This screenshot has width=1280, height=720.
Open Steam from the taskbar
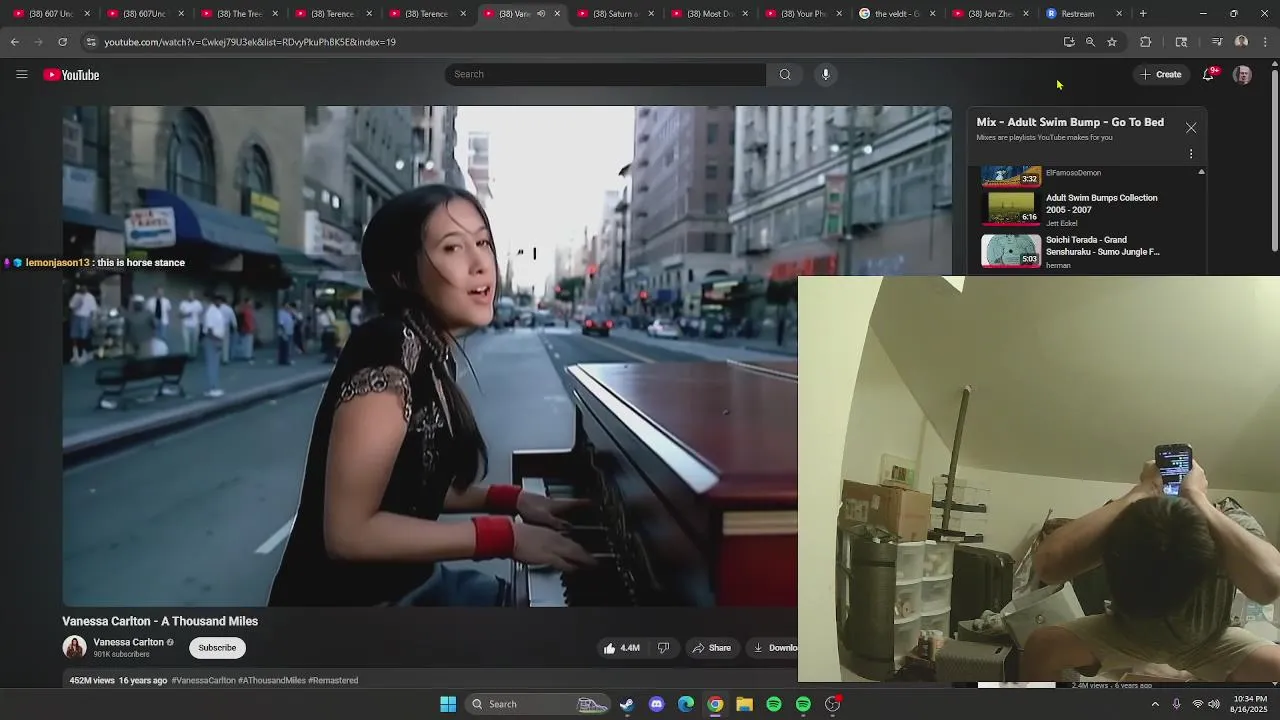coord(626,704)
